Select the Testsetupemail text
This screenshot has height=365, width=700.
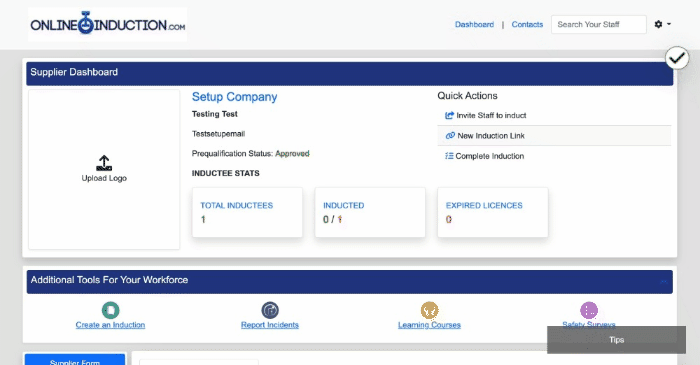pos(218,134)
